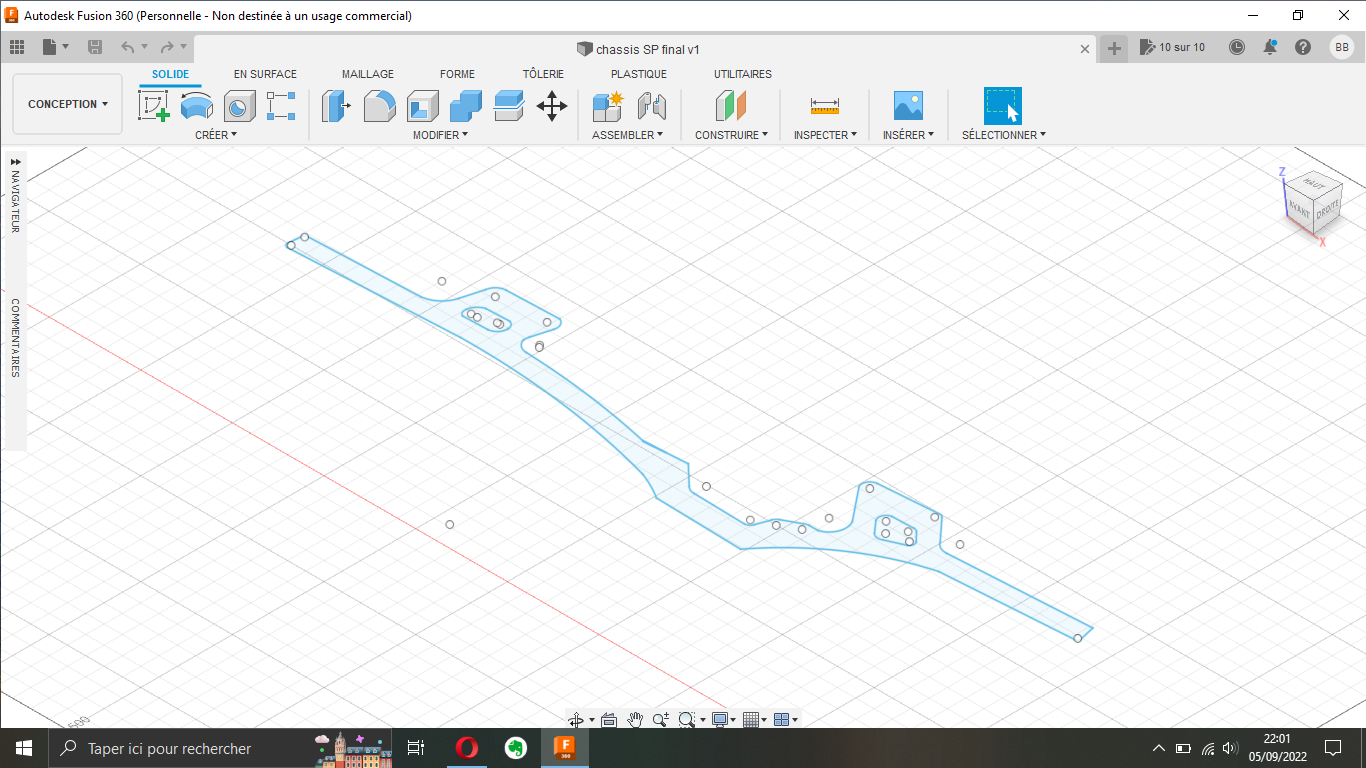
Task: Switch to the EN SURFACE tab
Action: pyautogui.click(x=265, y=74)
